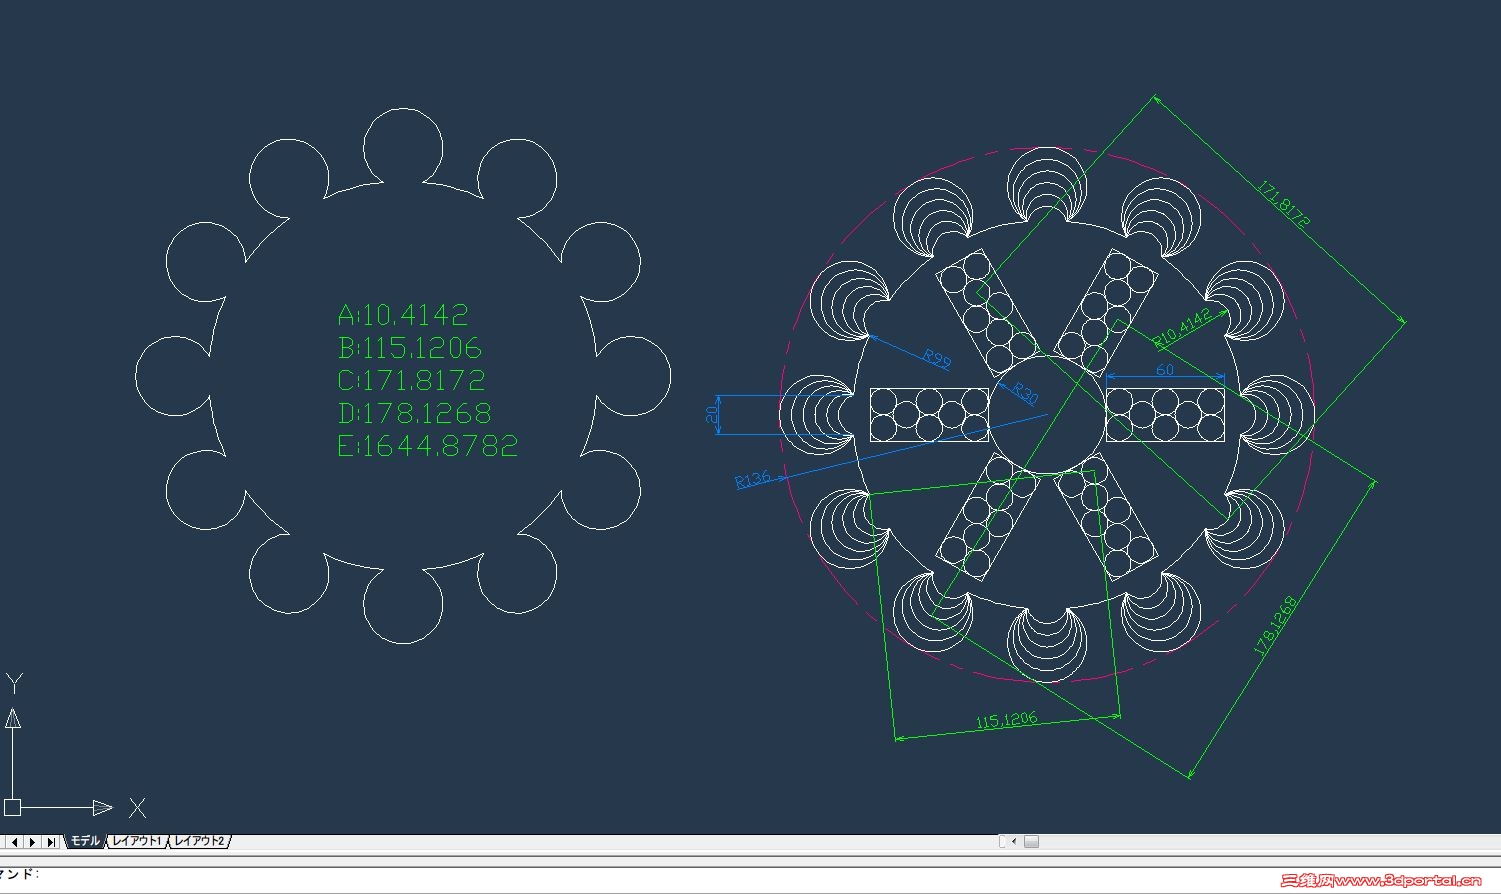
Task: Switch to the モデル tab
Action: coord(85,841)
